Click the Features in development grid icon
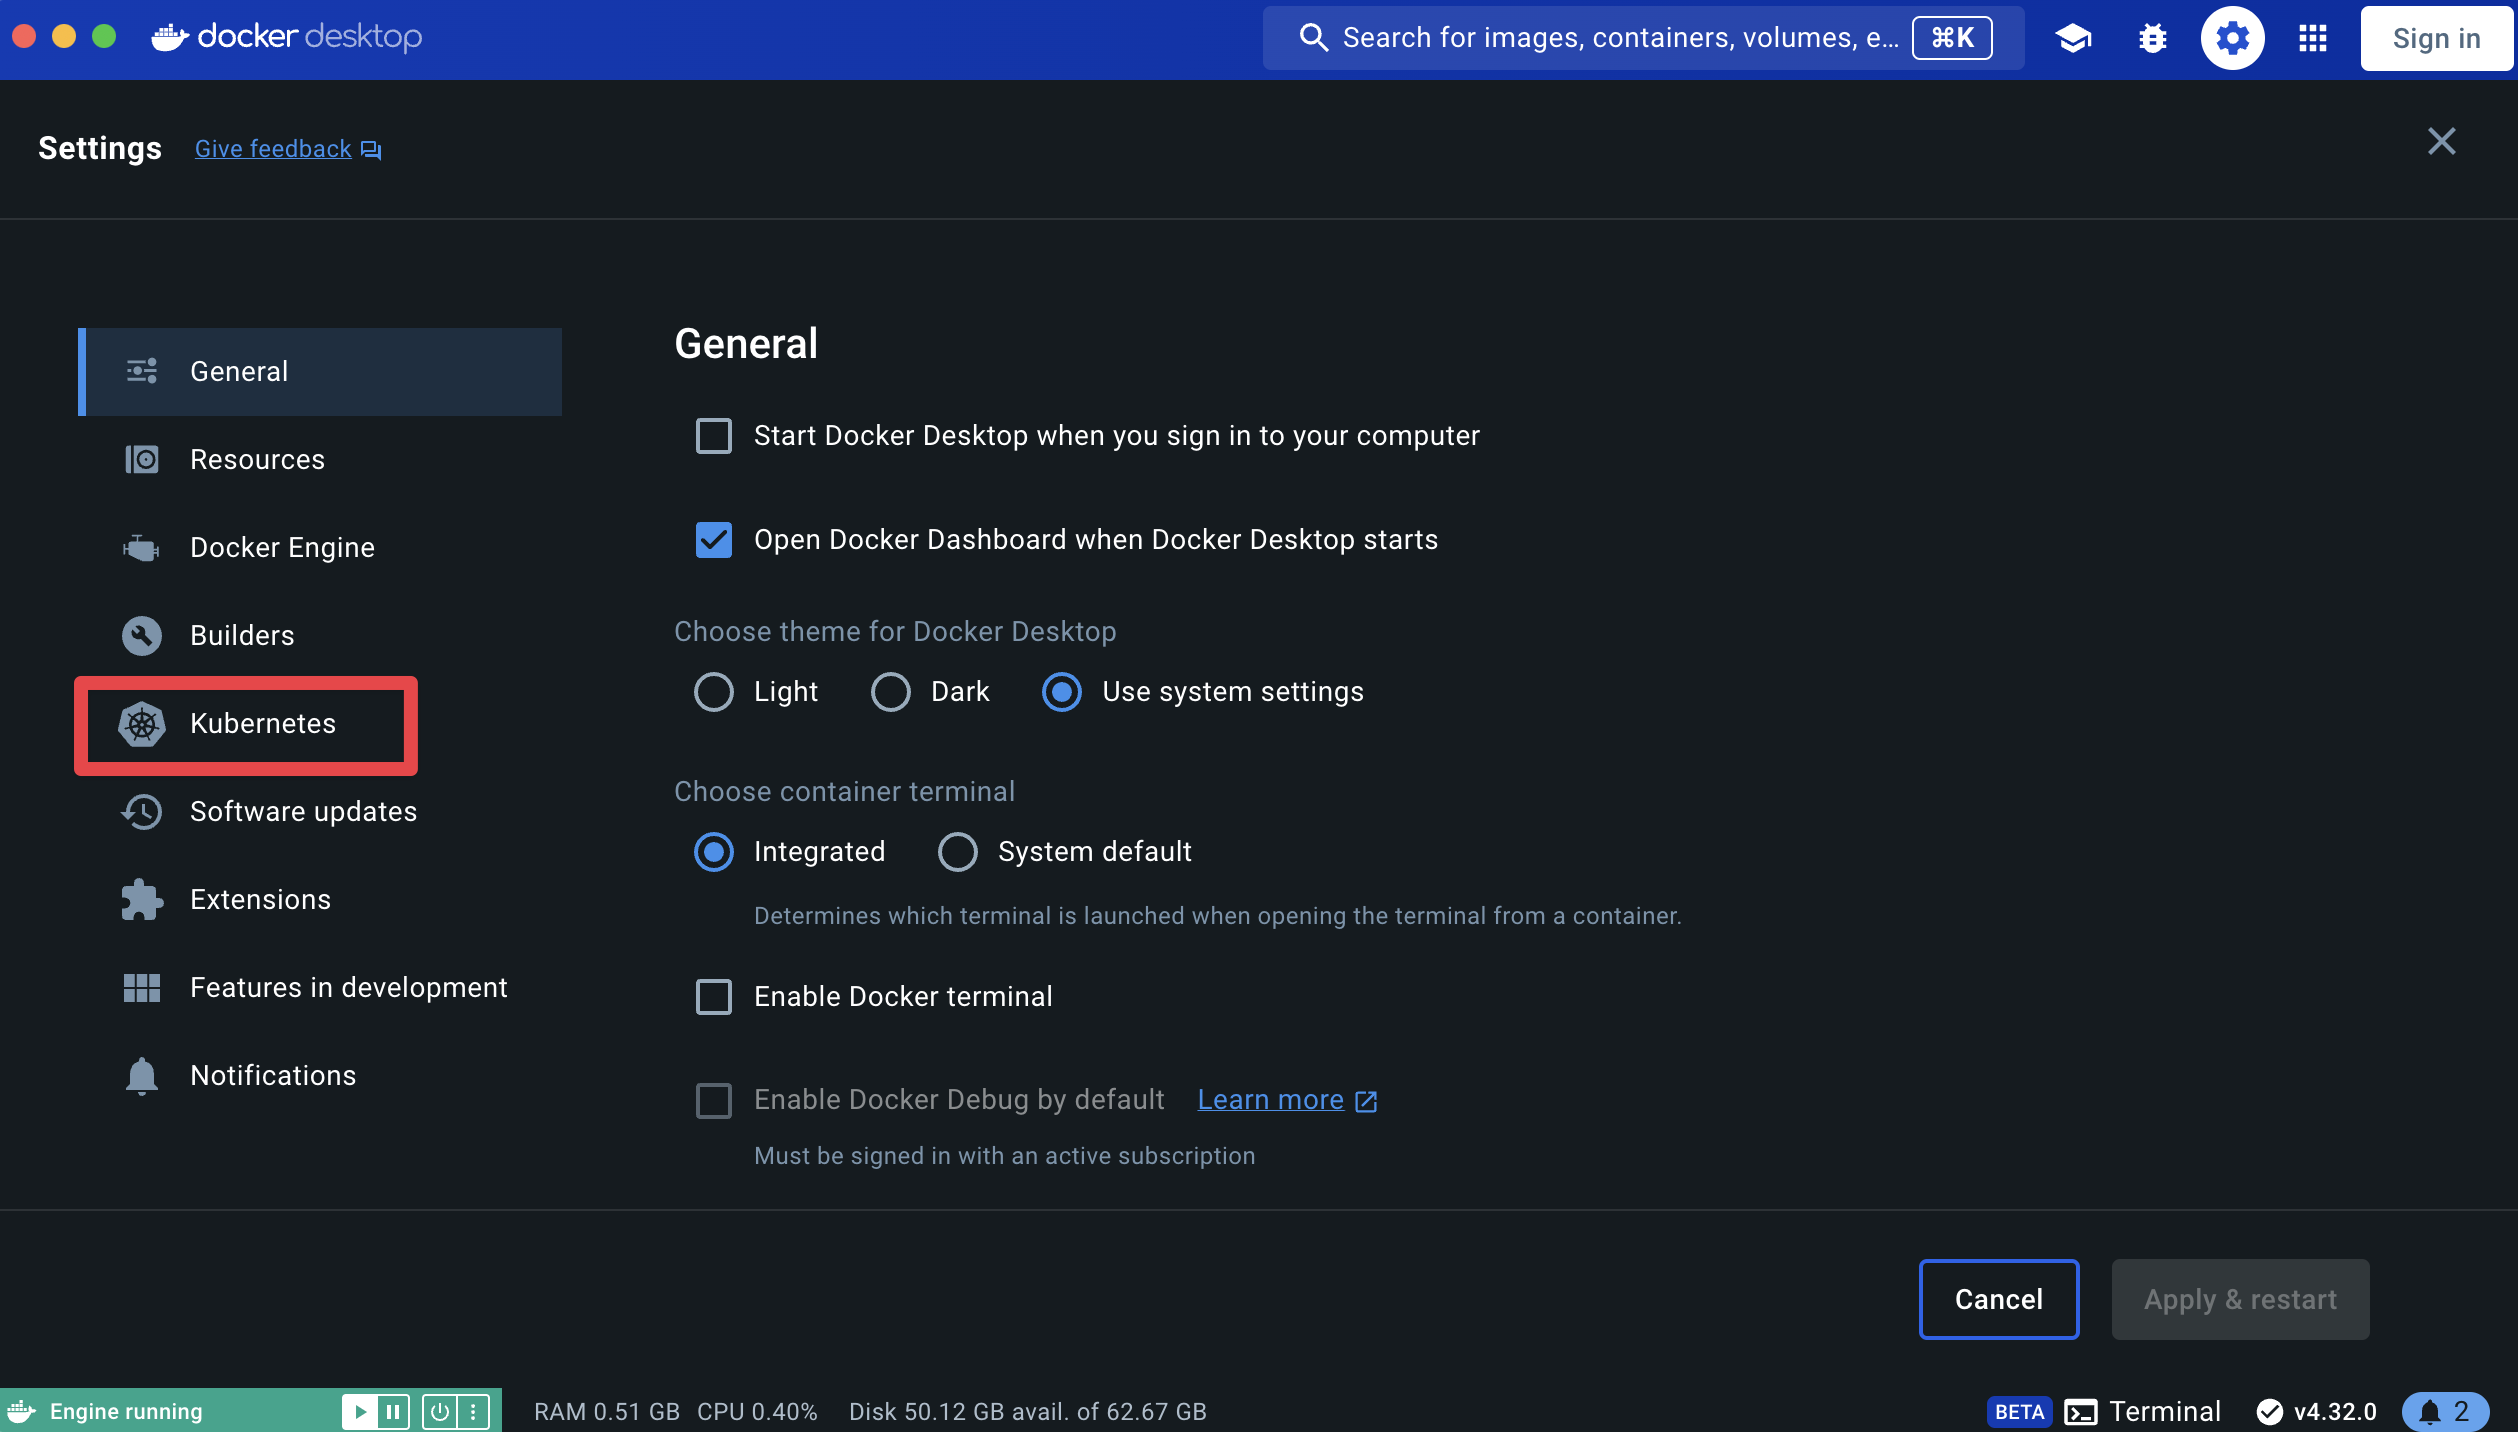 141,987
